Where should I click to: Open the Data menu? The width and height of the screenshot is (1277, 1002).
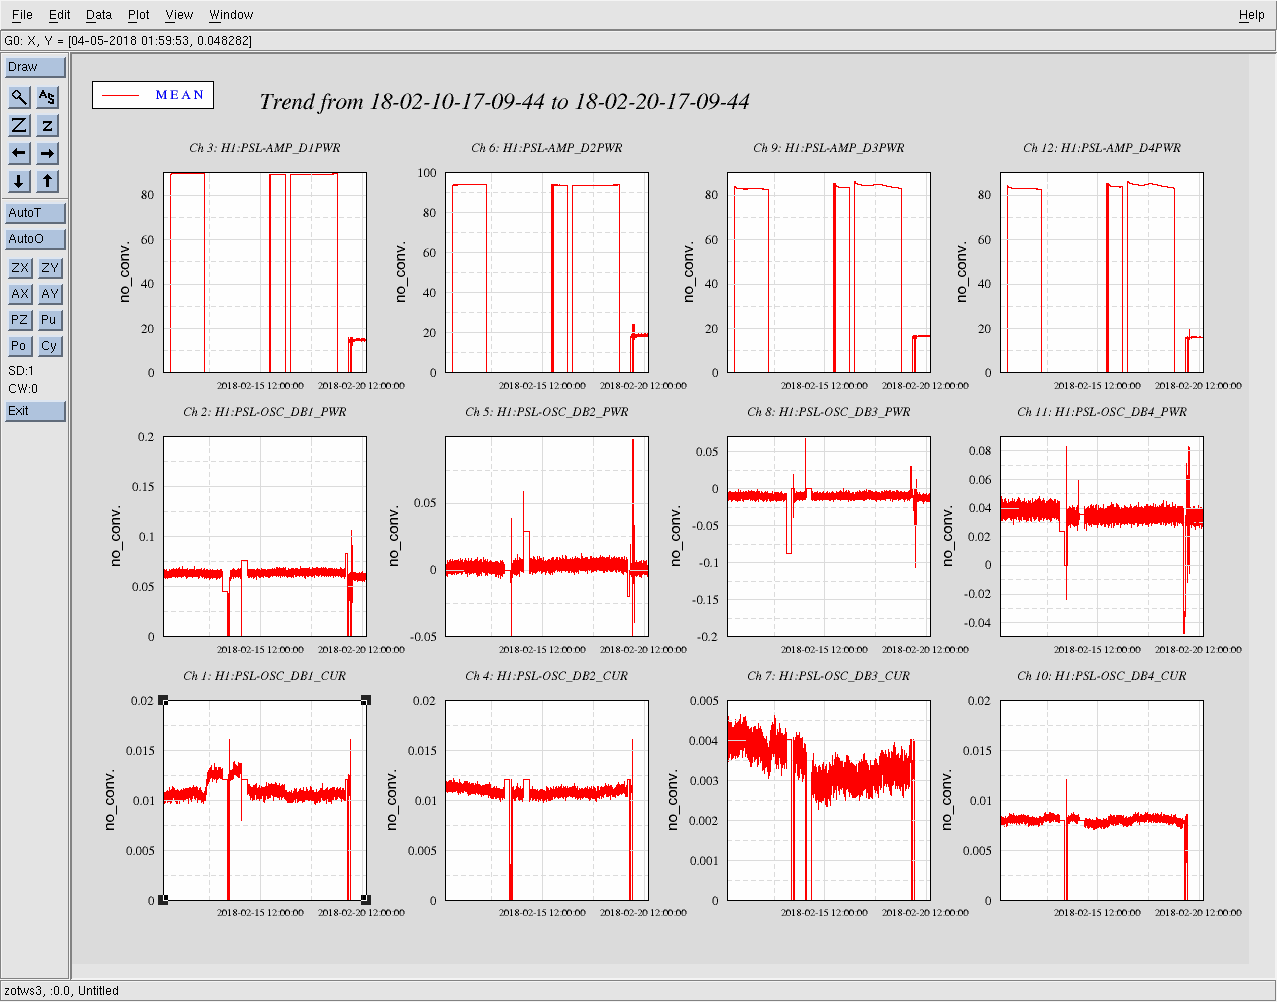(99, 15)
